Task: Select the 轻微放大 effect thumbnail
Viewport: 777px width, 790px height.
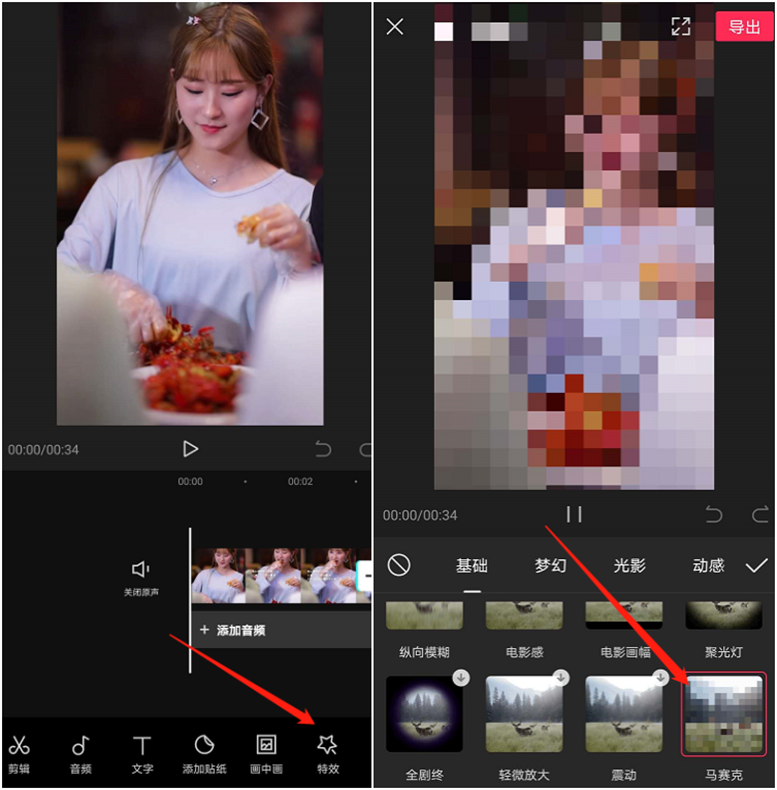Action: coord(524,714)
